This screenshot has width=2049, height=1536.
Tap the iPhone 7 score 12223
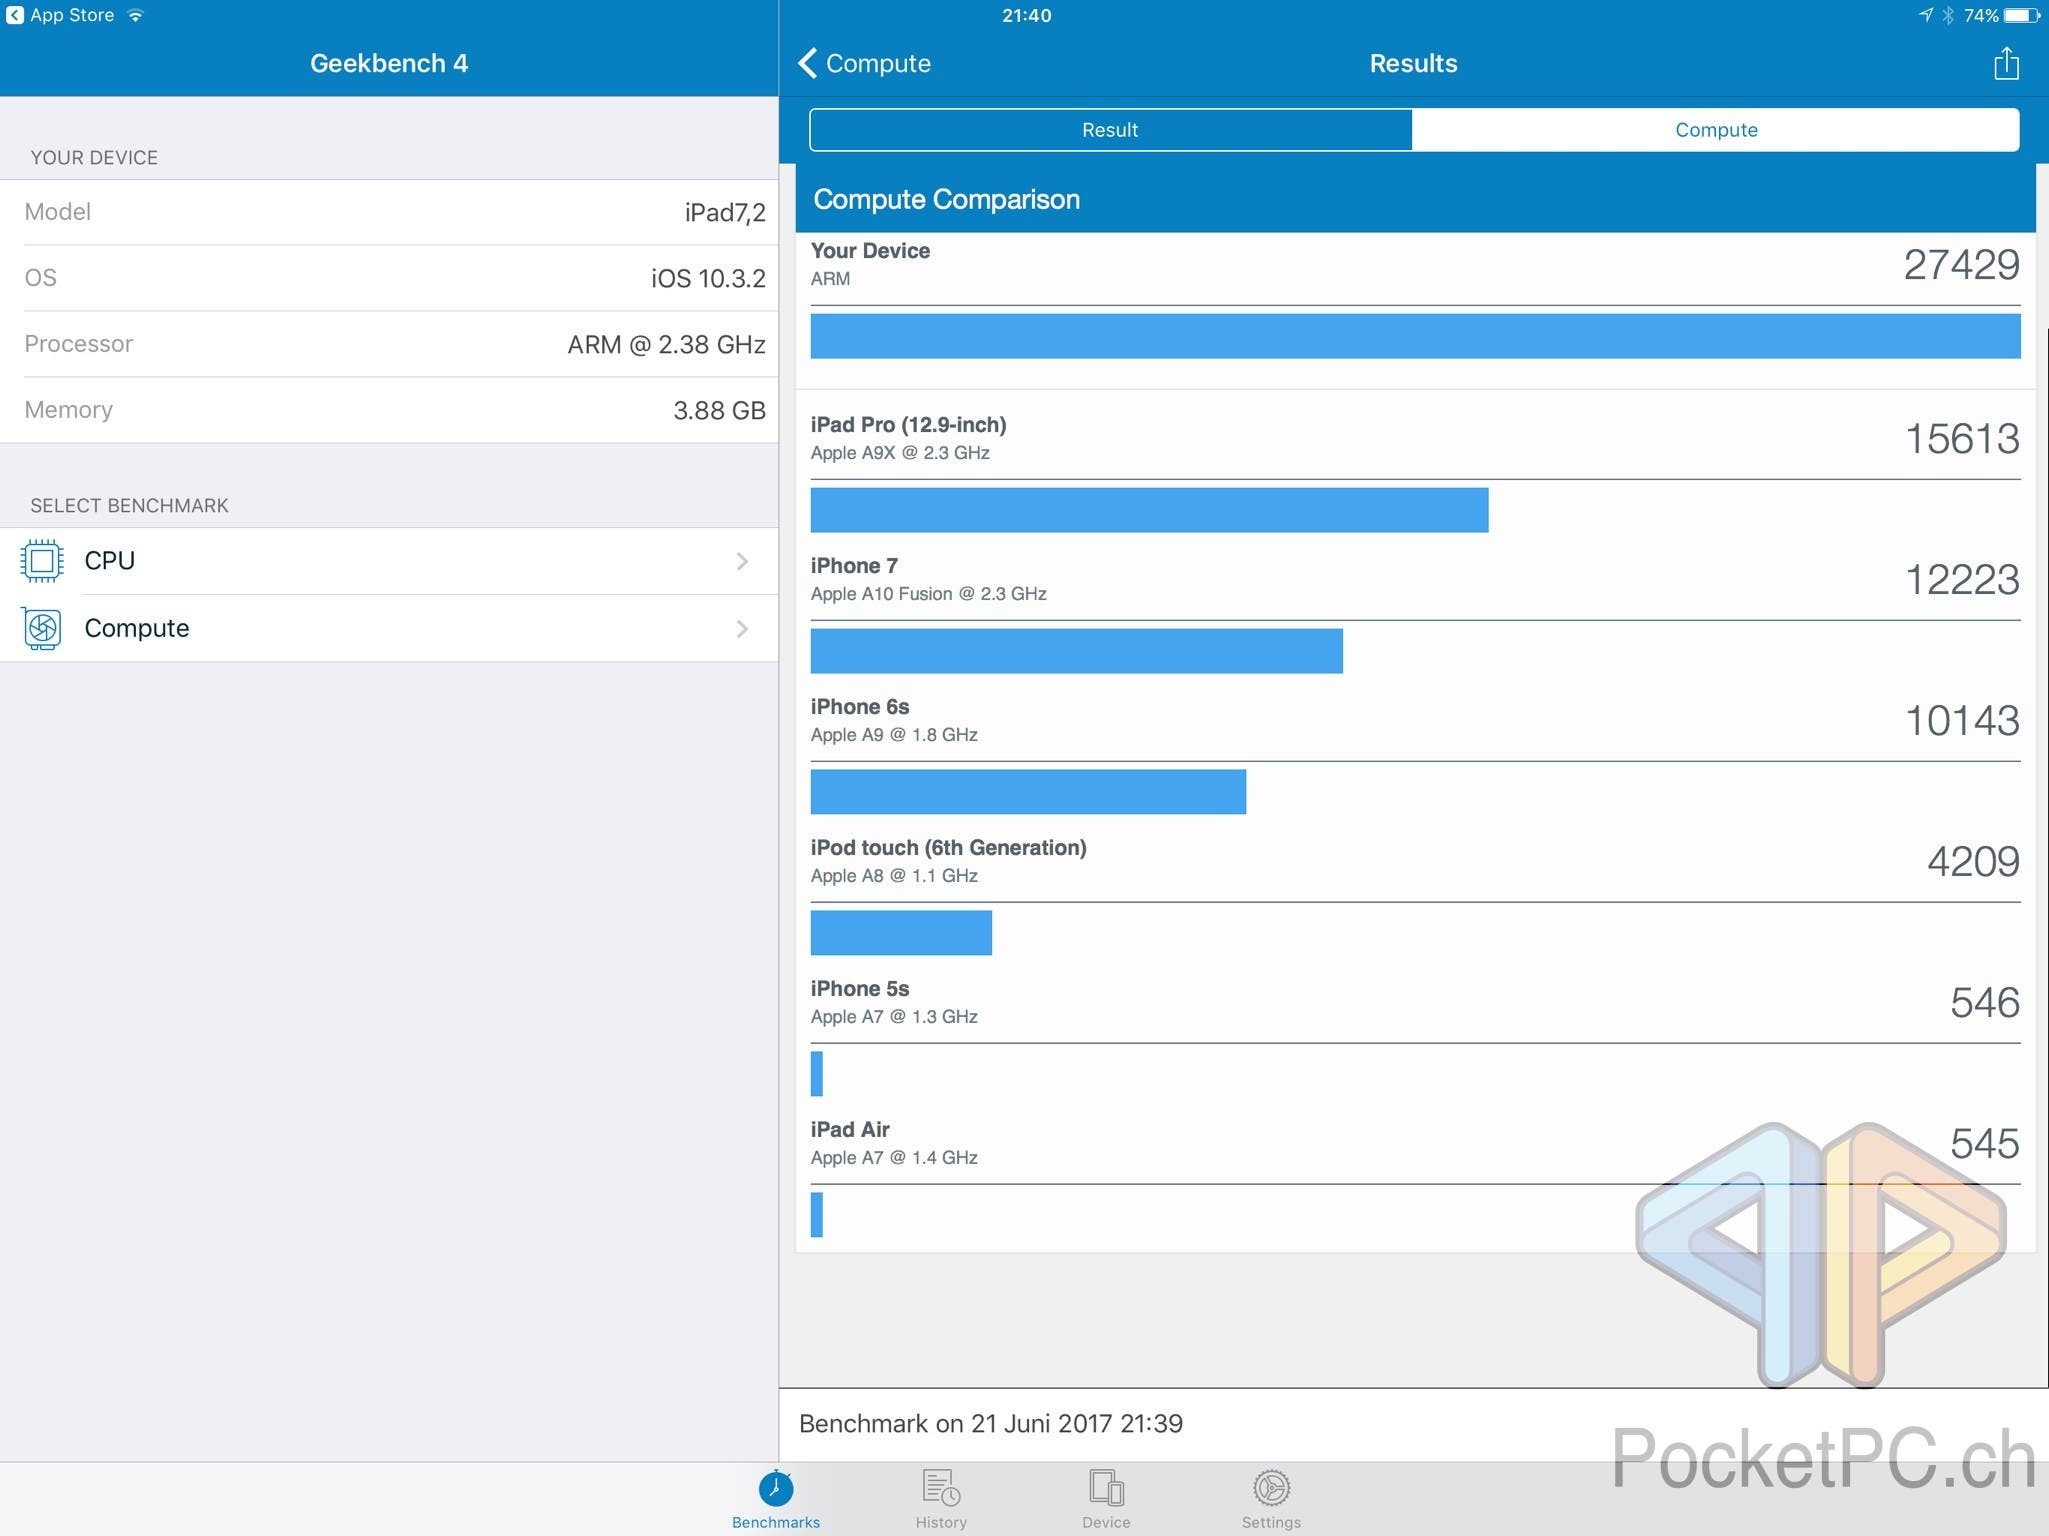pos(1962,580)
